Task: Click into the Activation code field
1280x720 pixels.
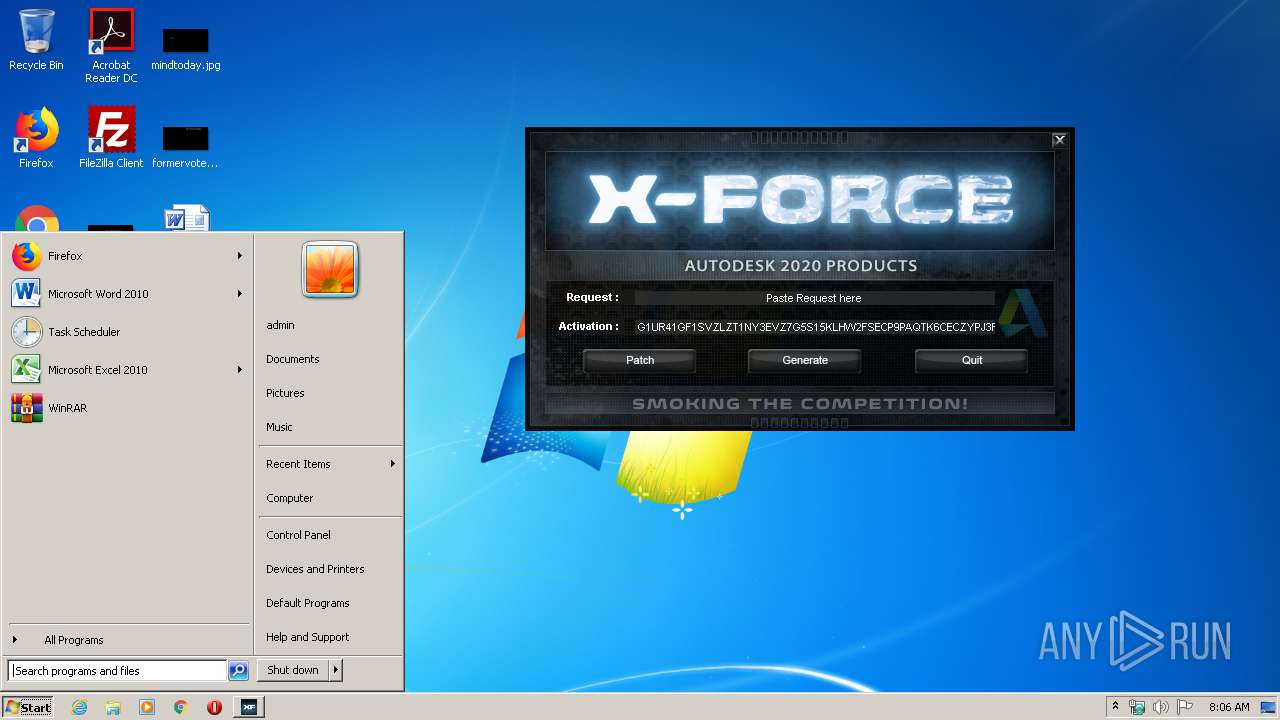Action: tap(816, 327)
